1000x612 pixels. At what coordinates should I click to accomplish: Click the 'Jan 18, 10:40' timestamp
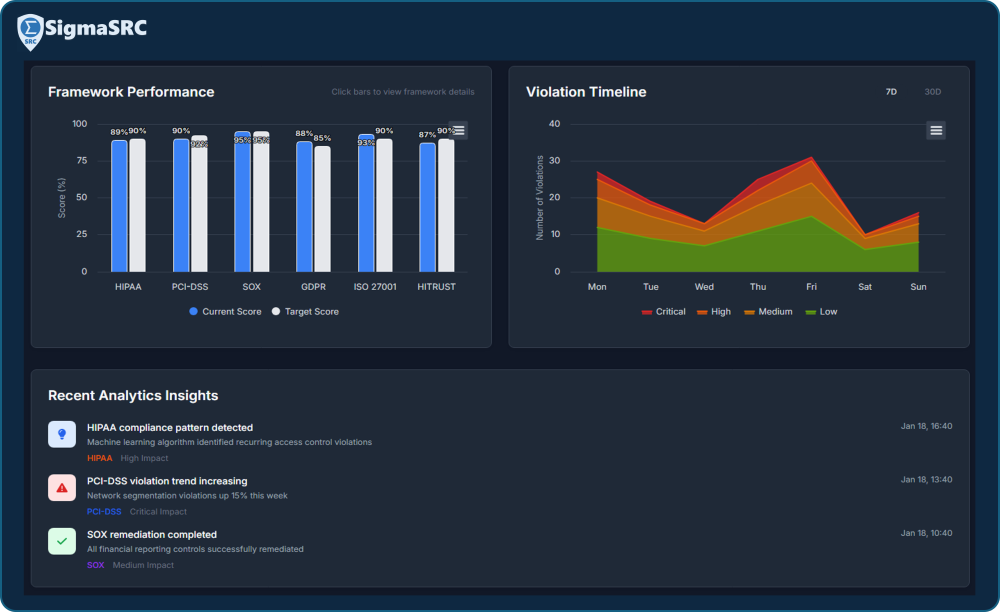click(x=926, y=533)
